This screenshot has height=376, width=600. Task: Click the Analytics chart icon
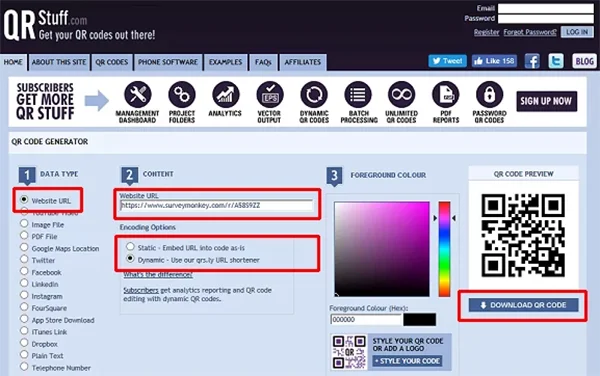(x=226, y=94)
